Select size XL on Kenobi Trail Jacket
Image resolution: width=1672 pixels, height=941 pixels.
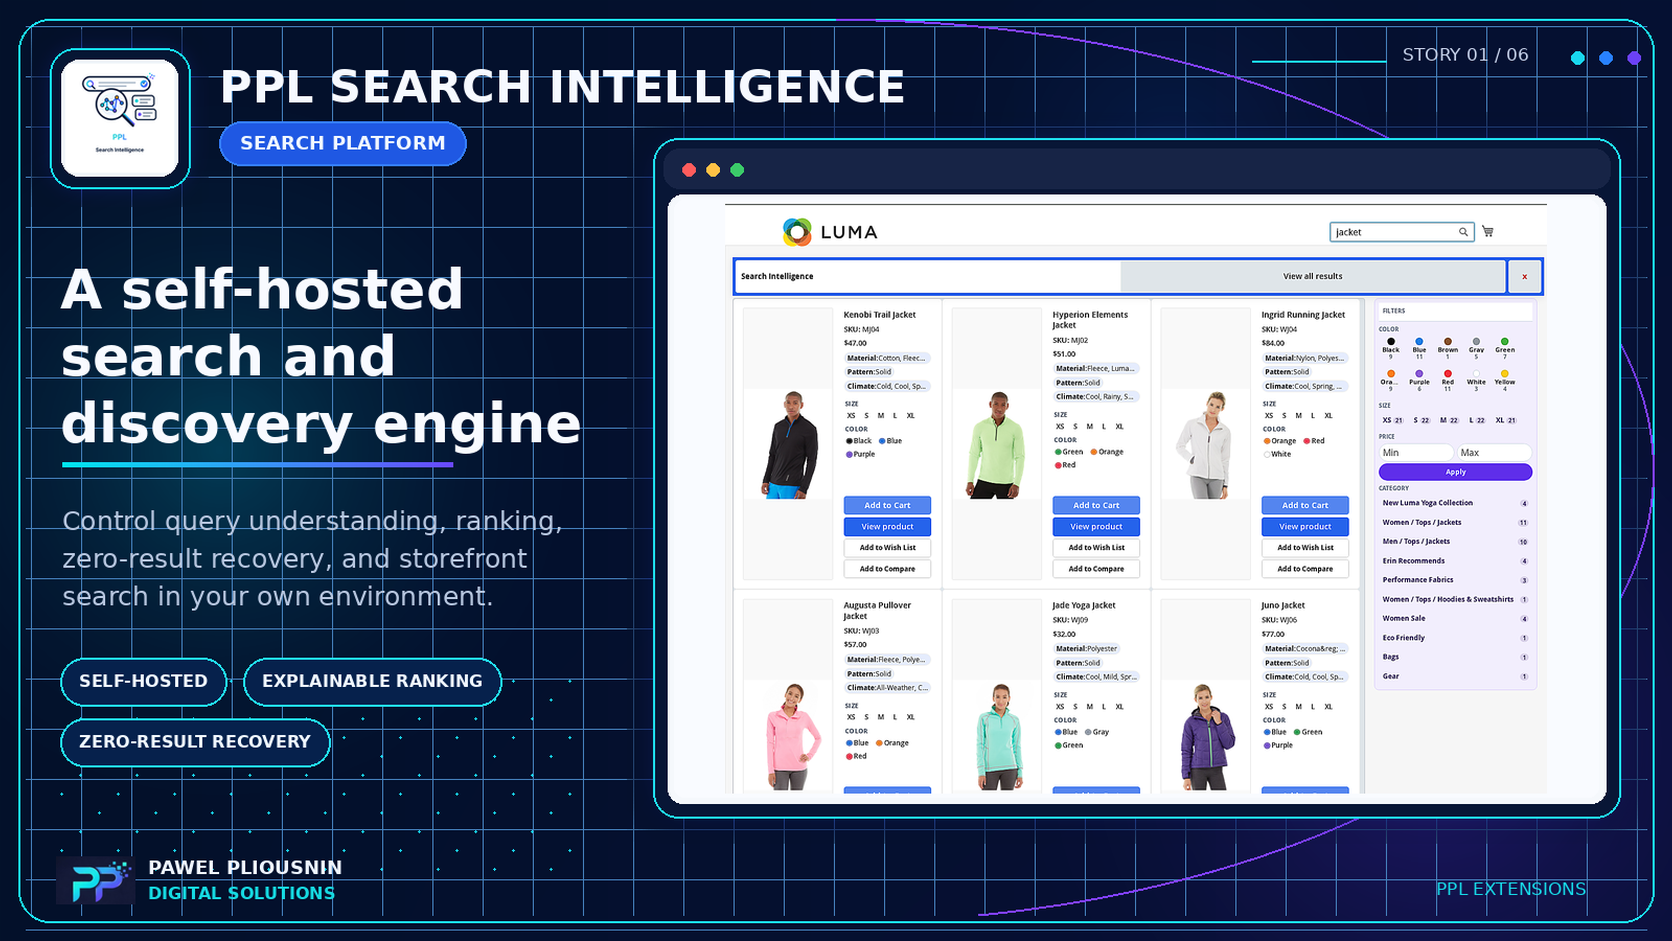point(910,416)
